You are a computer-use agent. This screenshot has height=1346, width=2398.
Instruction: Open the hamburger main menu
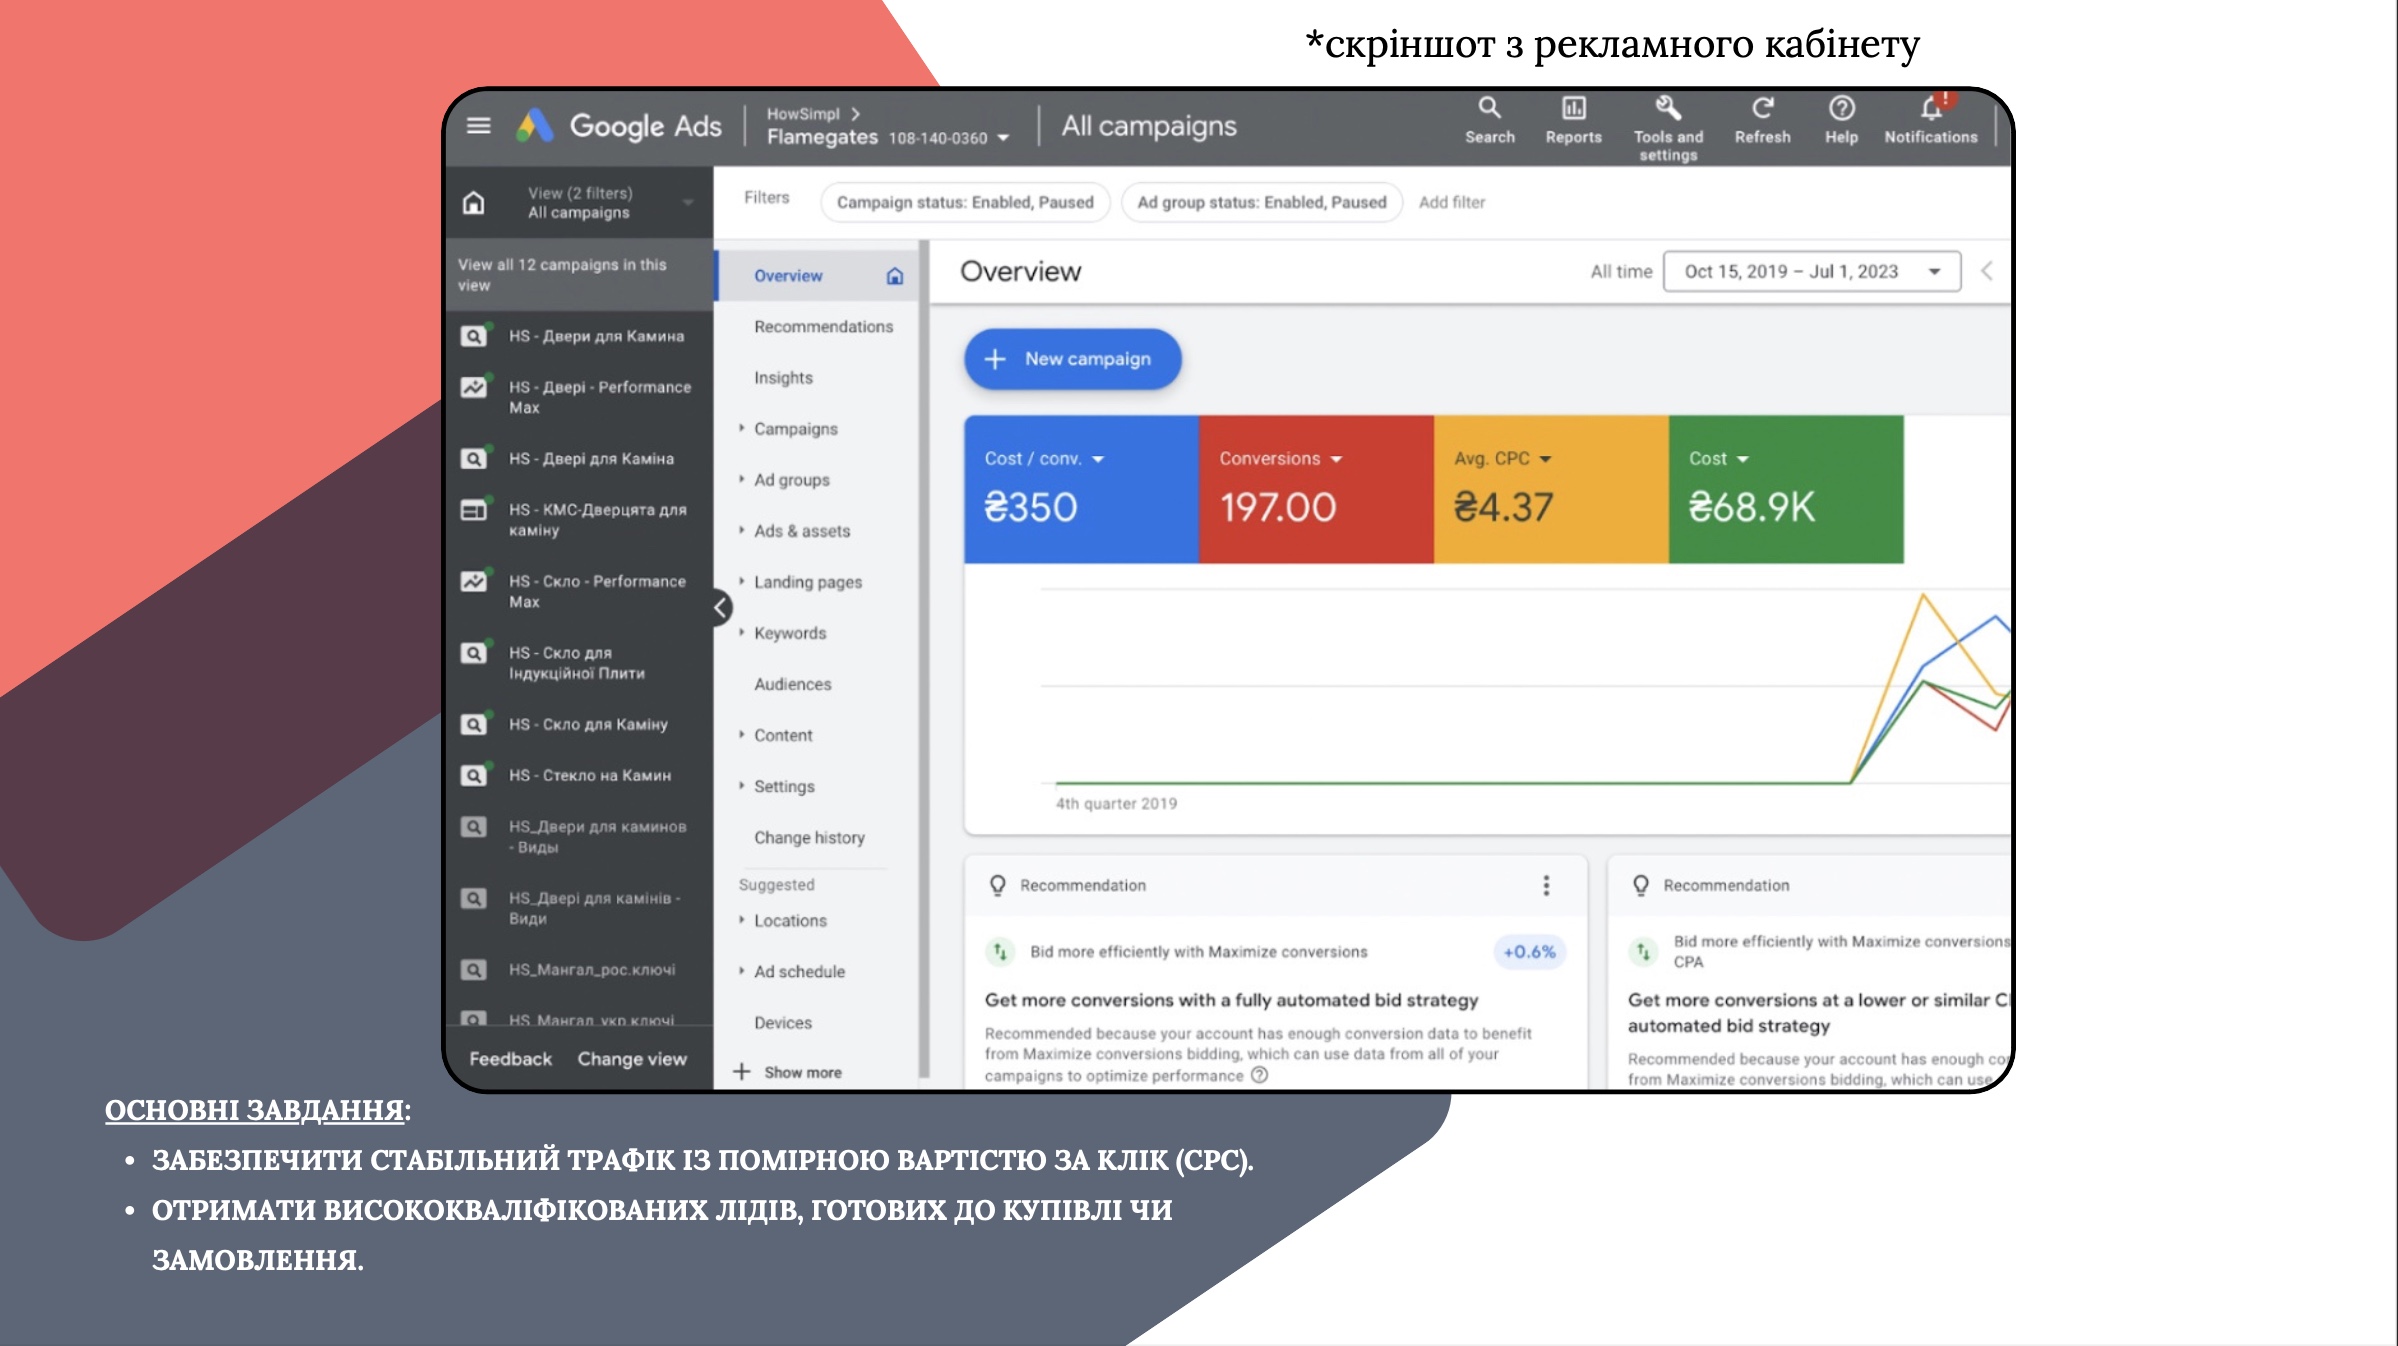[478, 126]
